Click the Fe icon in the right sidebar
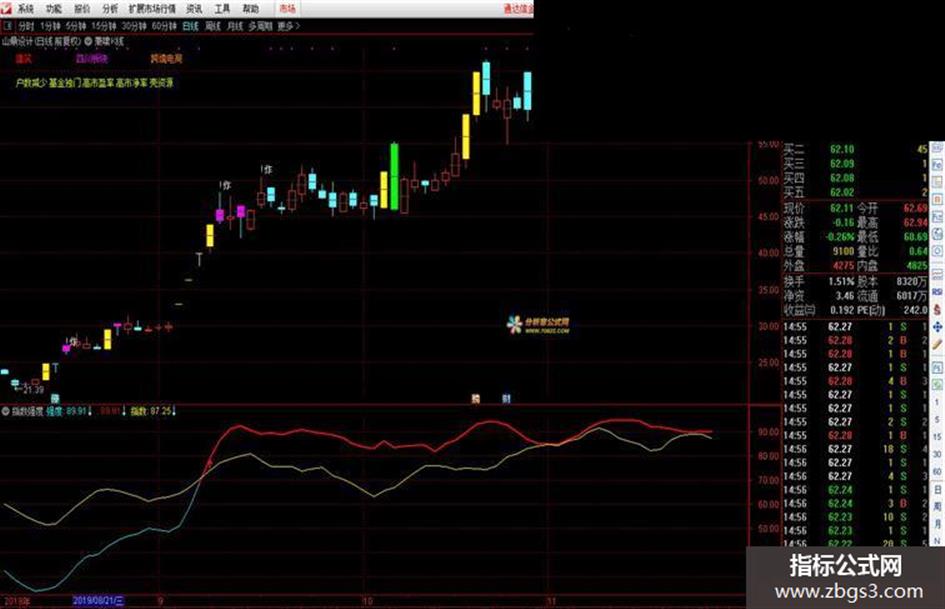 [937, 165]
